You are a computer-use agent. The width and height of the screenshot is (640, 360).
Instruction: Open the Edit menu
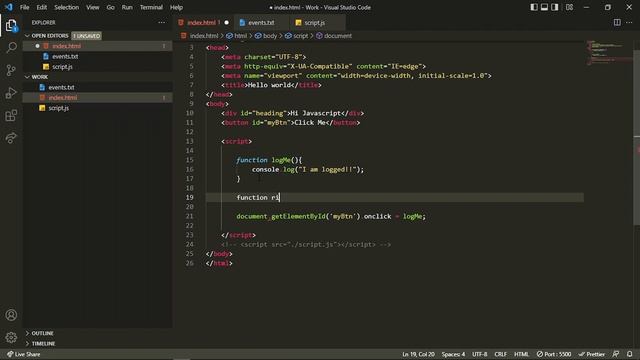[42, 7]
